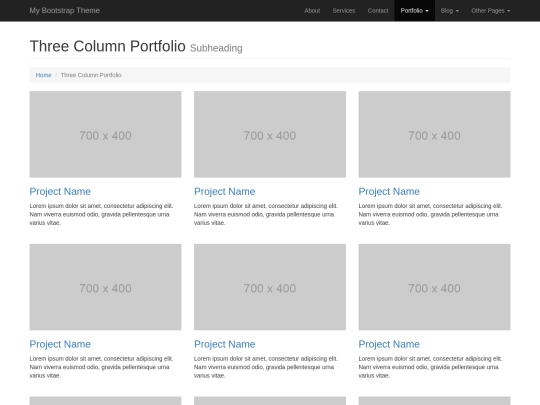Go to the About page
The image size is (540, 405).
[x=312, y=11]
